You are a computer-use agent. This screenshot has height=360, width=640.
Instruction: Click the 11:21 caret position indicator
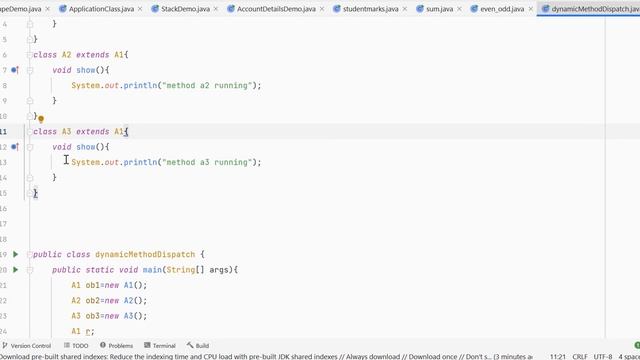[558, 357]
